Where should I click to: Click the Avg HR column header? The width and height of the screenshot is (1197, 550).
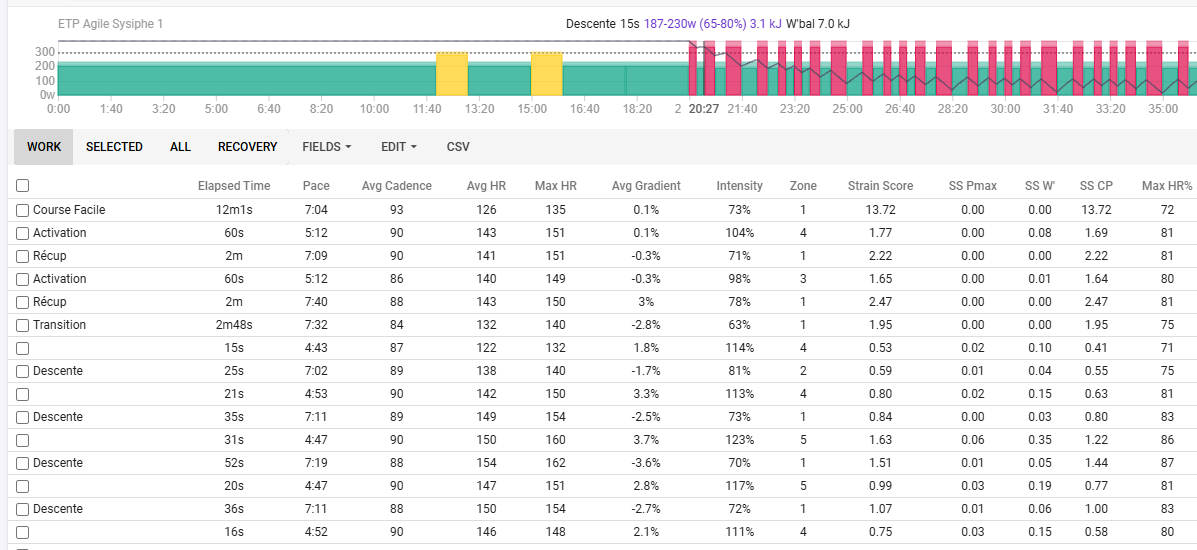486,186
